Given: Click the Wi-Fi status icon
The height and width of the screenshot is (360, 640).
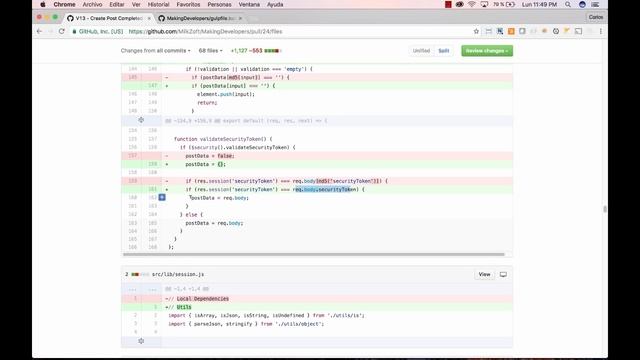Looking at the screenshot, I should point(472,4).
